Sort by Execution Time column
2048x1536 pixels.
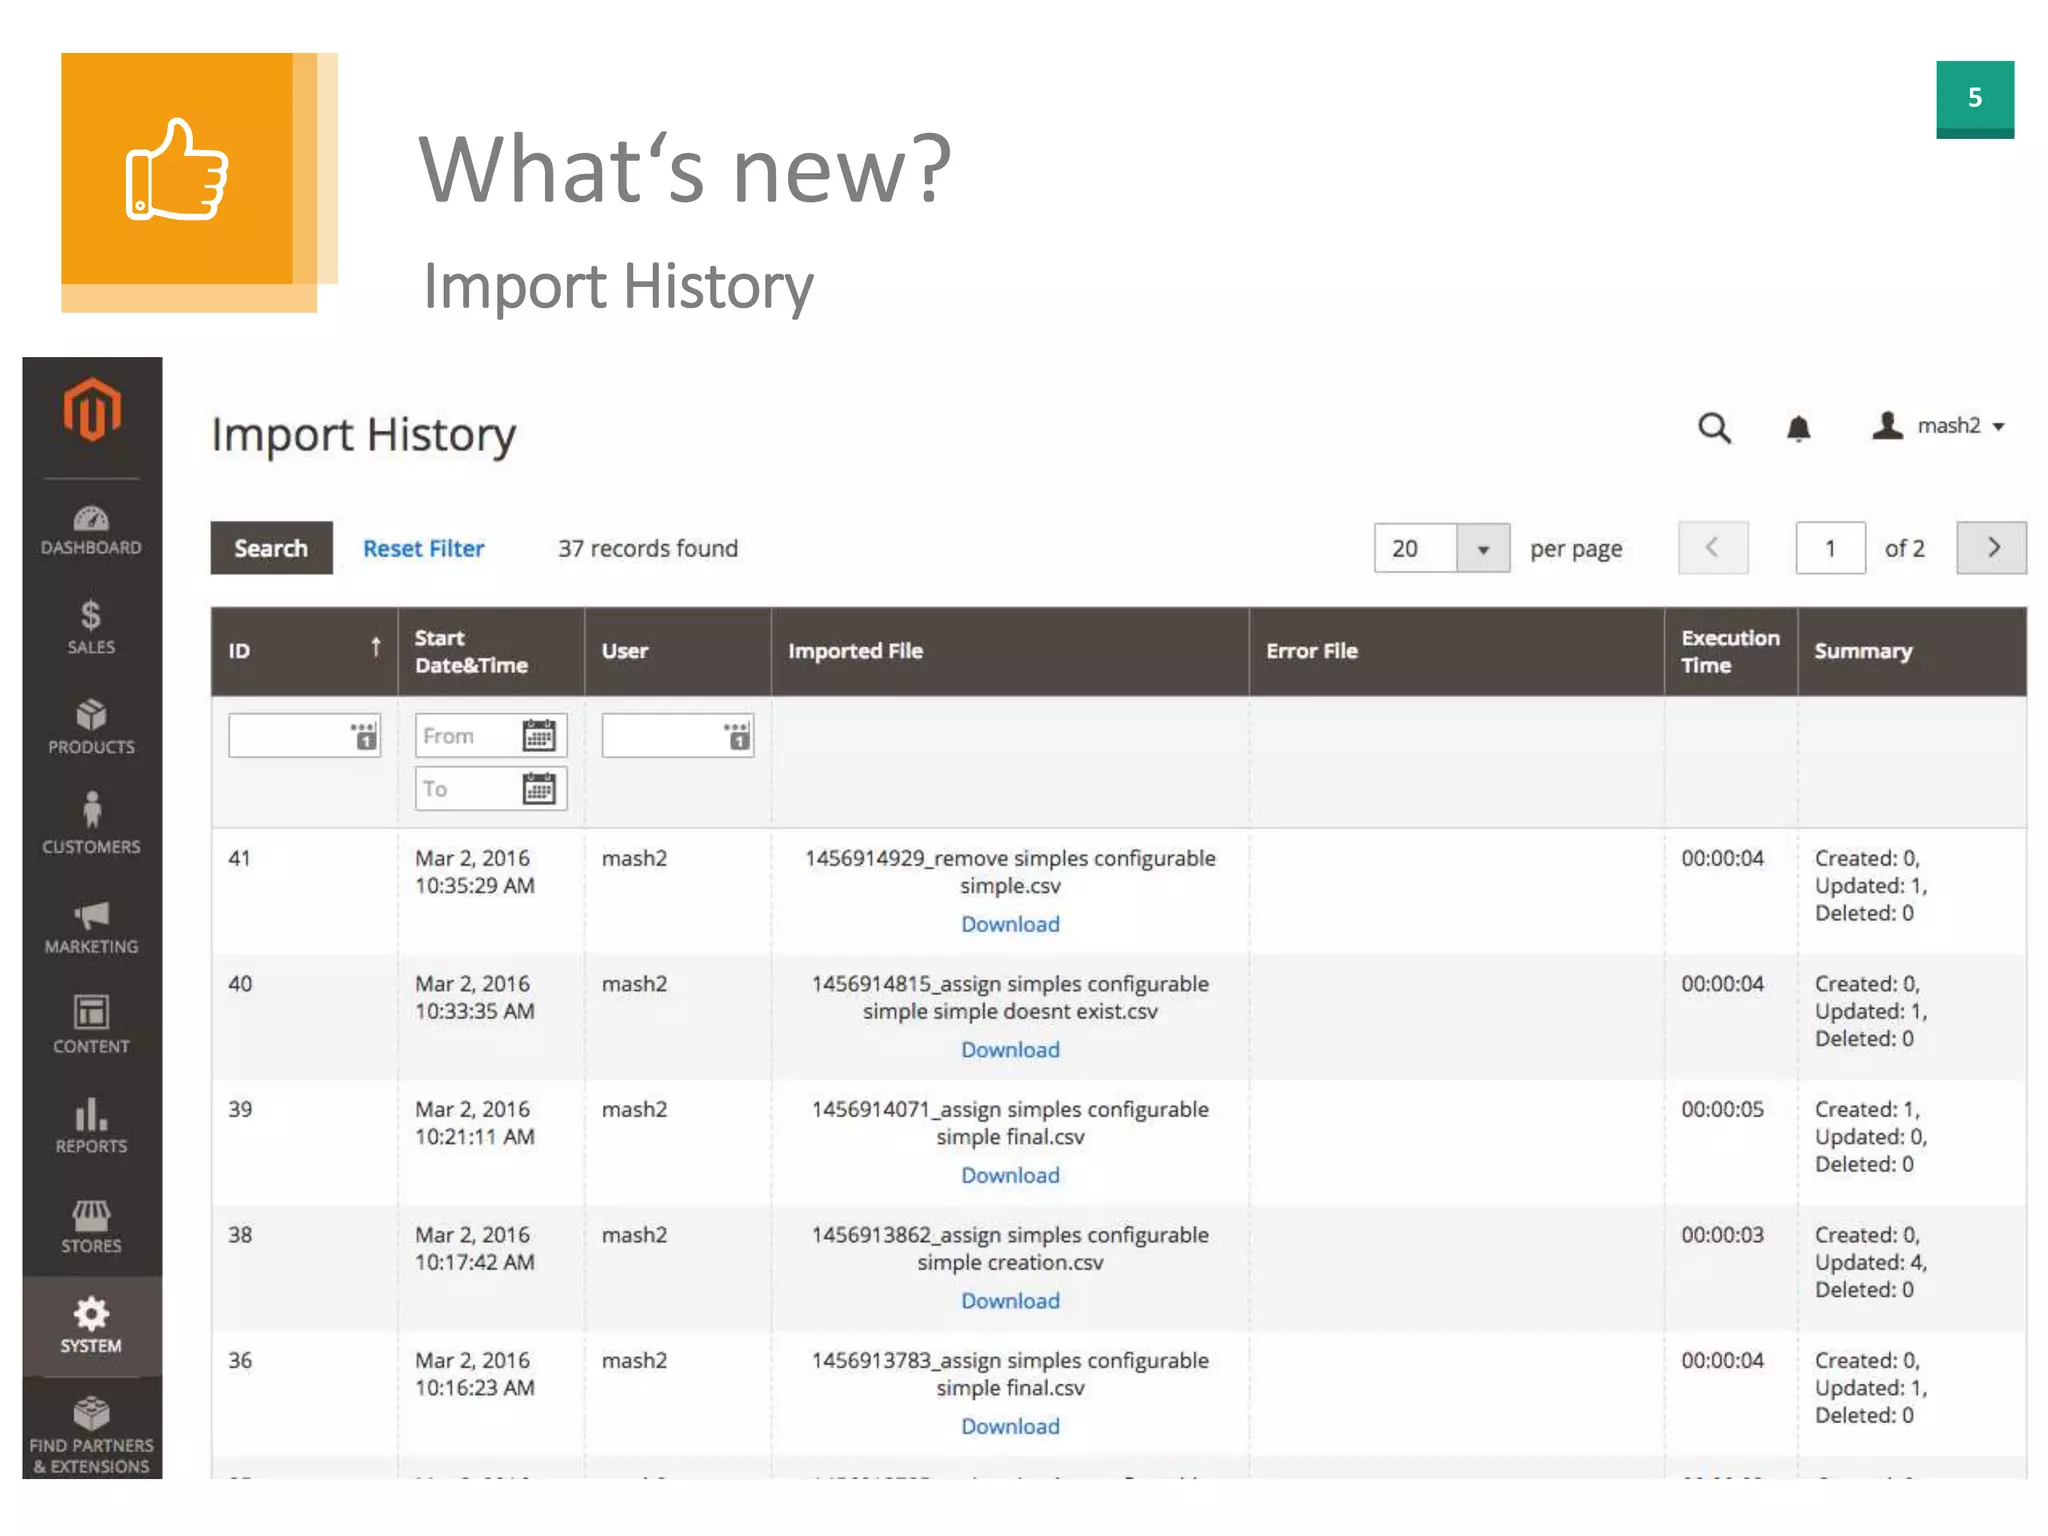coord(1730,650)
